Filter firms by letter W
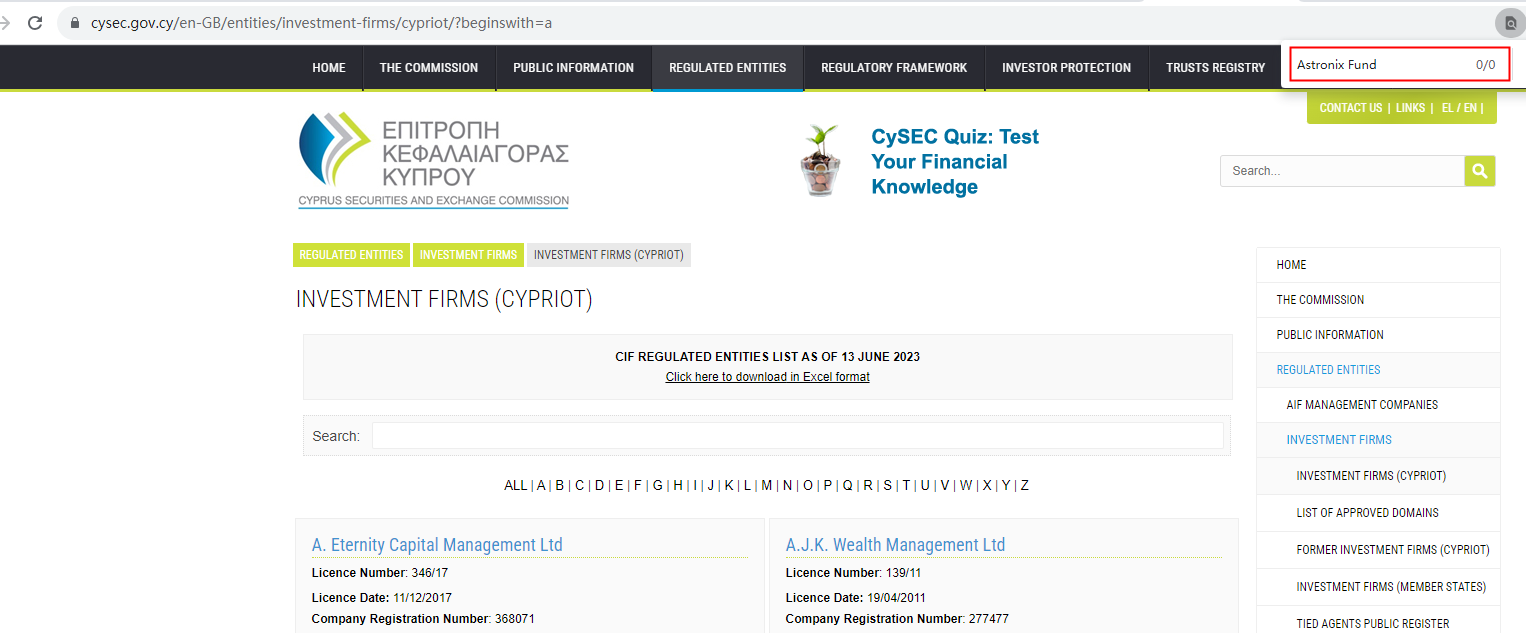The width and height of the screenshot is (1526, 633). pos(966,485)
